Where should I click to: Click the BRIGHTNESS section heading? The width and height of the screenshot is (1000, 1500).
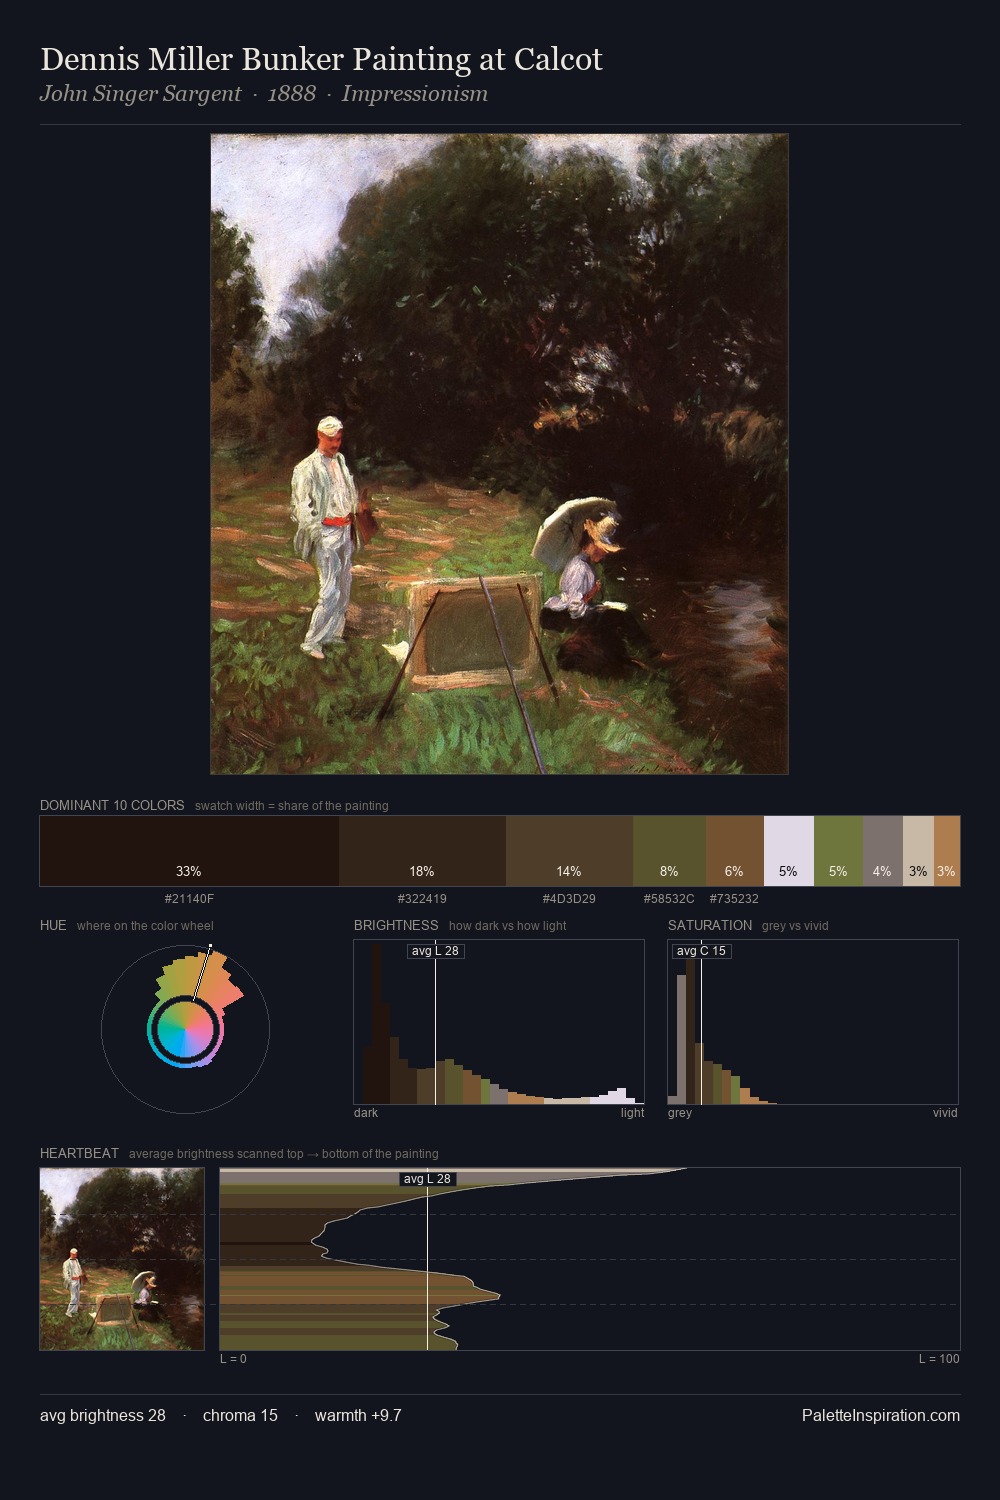point(396,925)
